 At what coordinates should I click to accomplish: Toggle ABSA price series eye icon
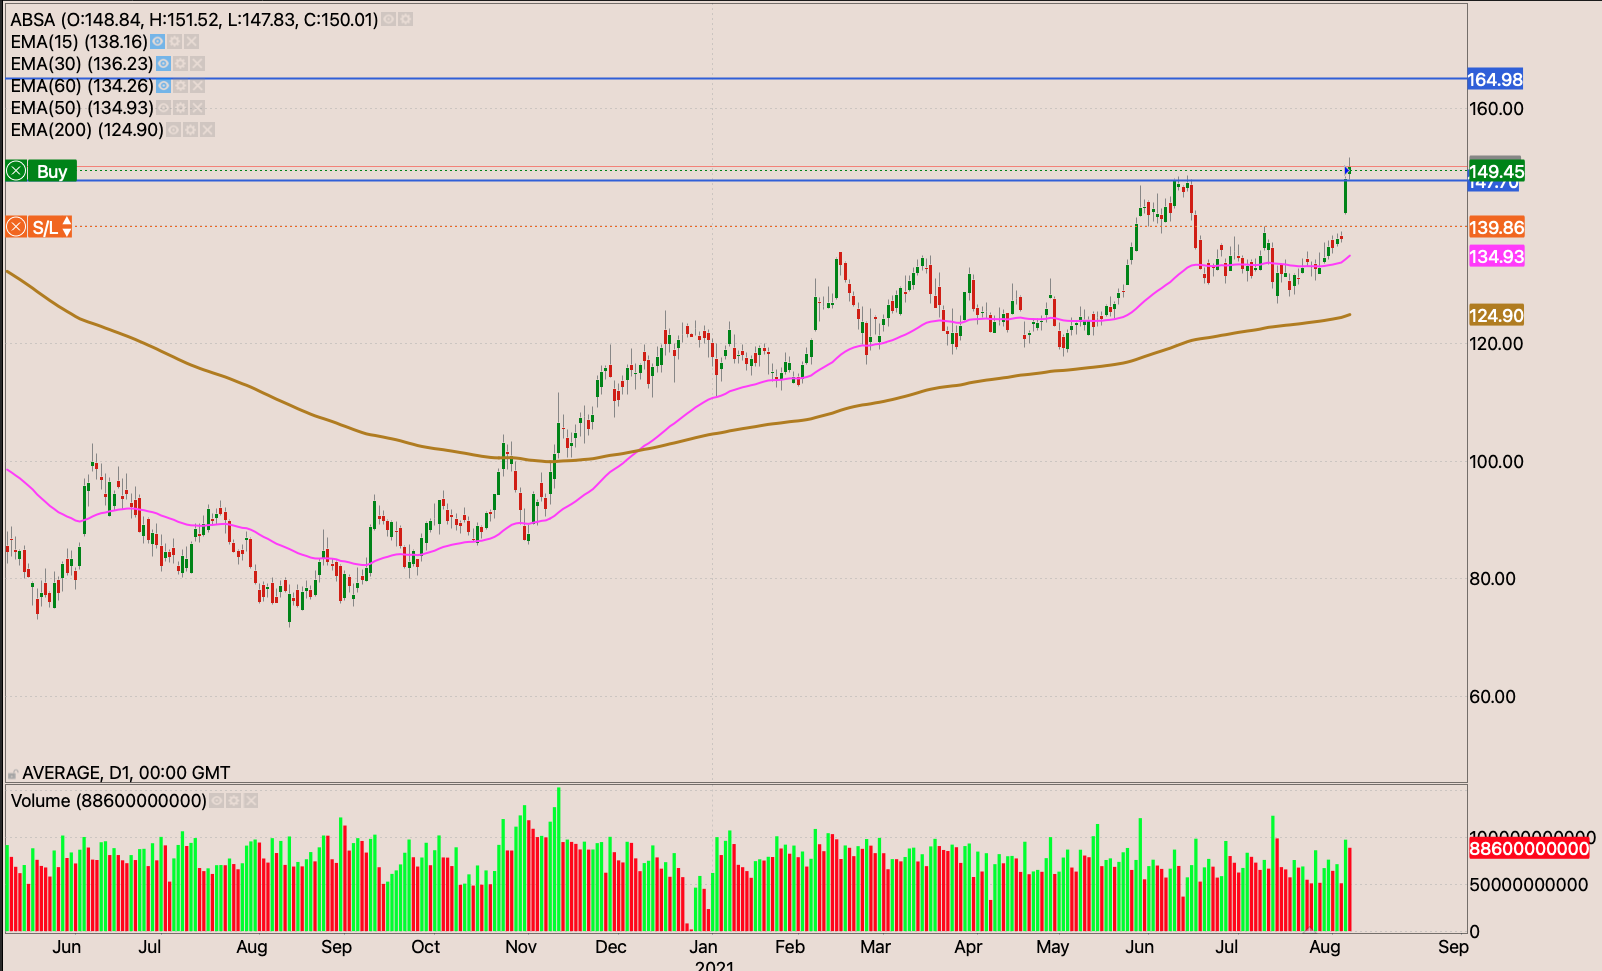[x=388, y=20]
